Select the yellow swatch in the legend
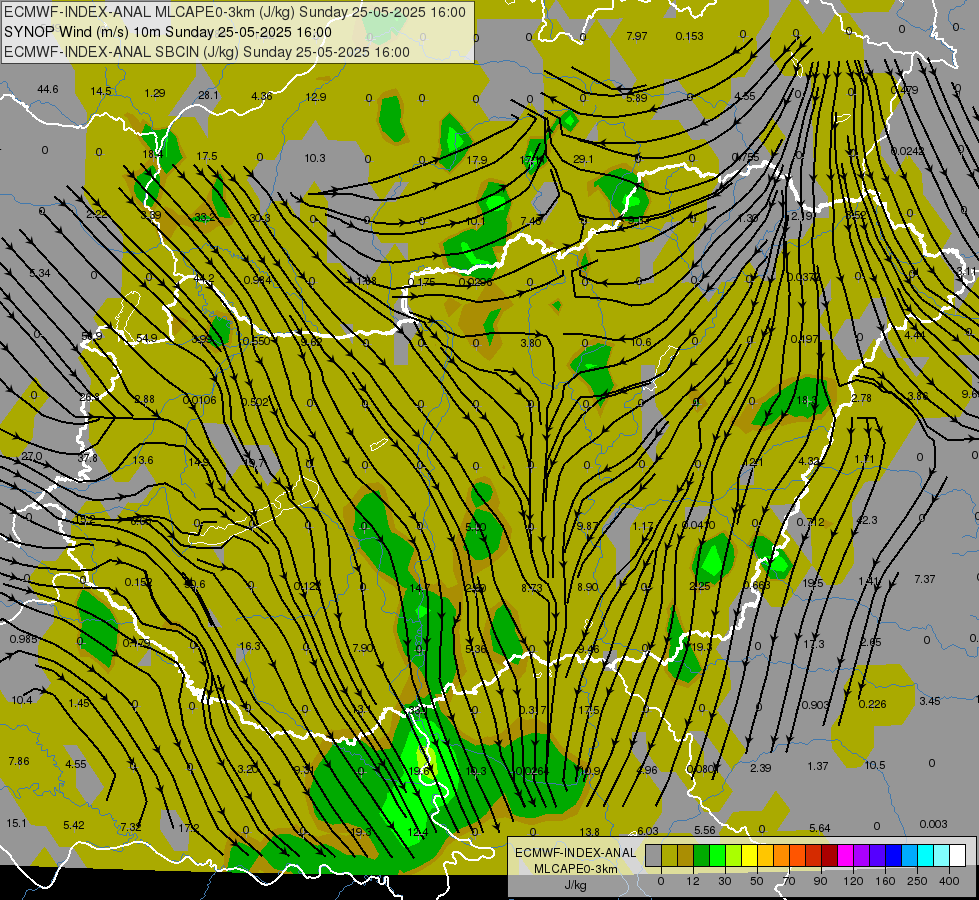This screenshot has height=900, width=979. 750,855
